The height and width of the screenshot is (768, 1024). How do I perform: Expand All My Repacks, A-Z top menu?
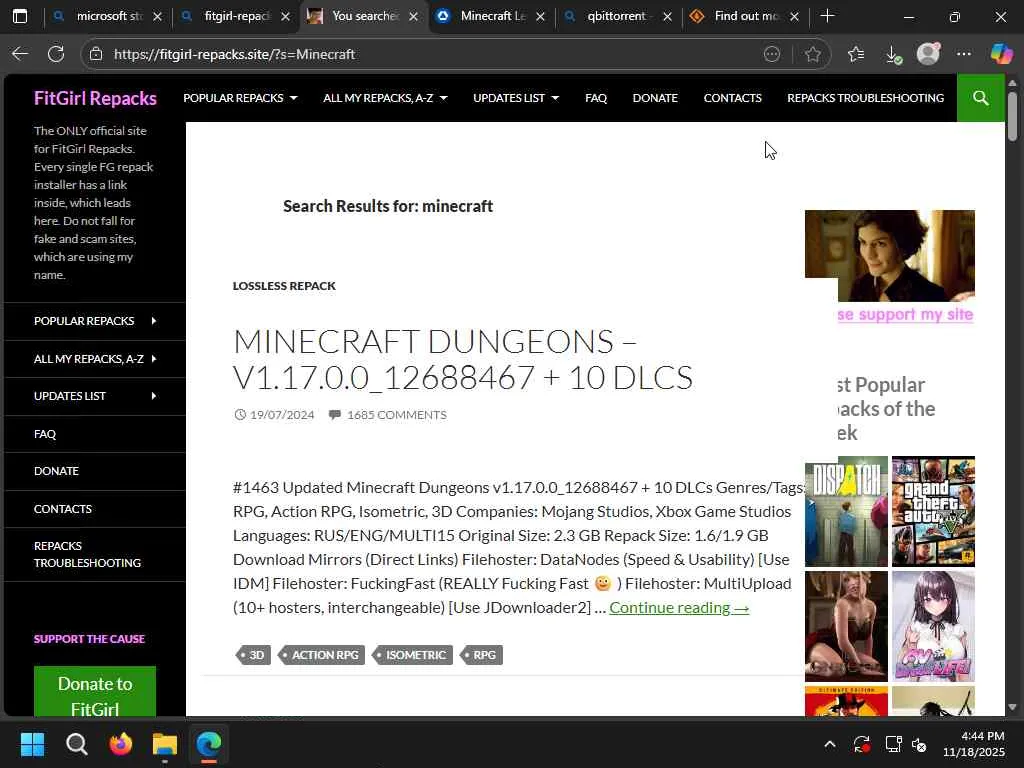click(x=385, y=98)
